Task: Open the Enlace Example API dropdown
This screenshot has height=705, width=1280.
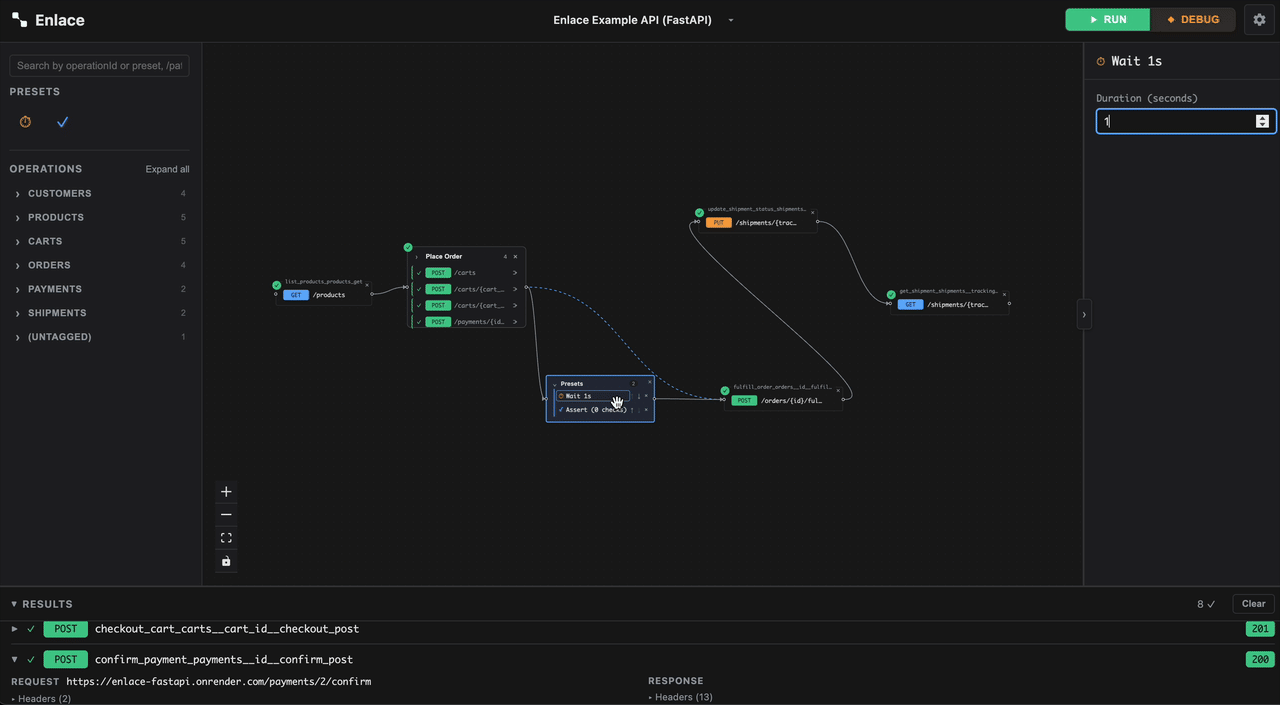Action: (x=643, y=20)
